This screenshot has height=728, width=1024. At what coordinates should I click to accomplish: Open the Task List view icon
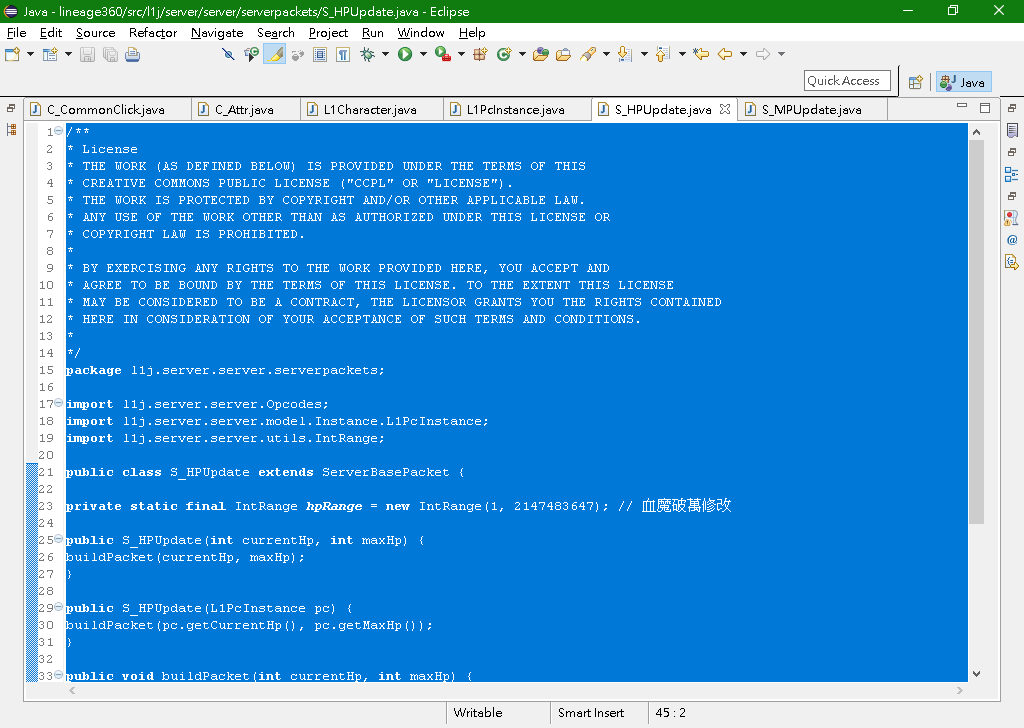[1012, 131]
